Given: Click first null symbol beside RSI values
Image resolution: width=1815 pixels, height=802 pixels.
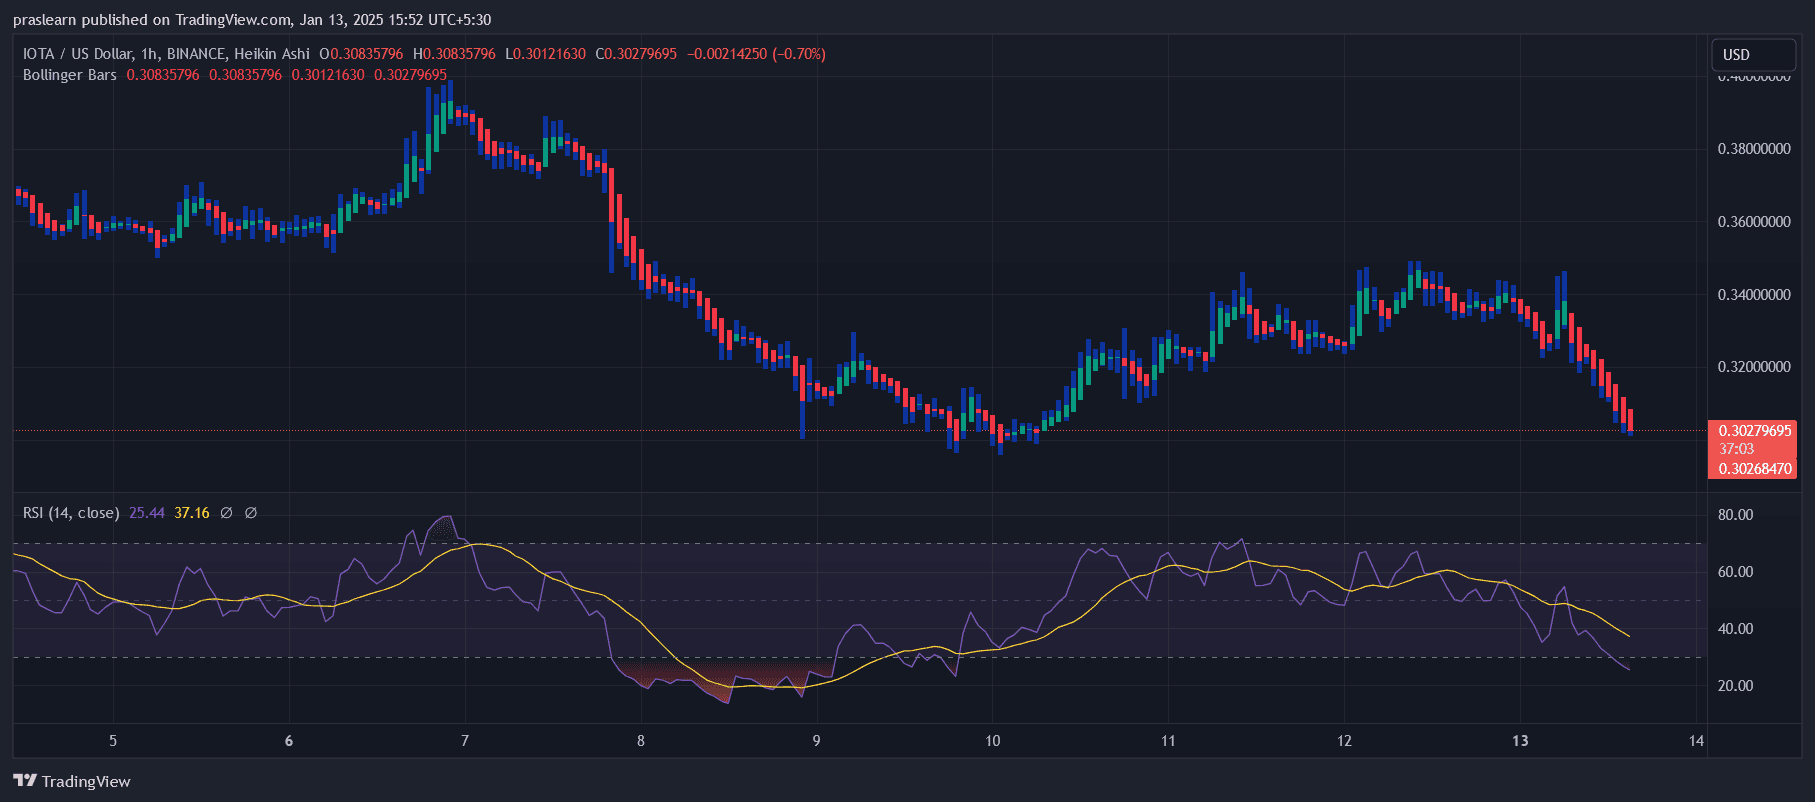Looking at the screenshot, I should 226,513.
